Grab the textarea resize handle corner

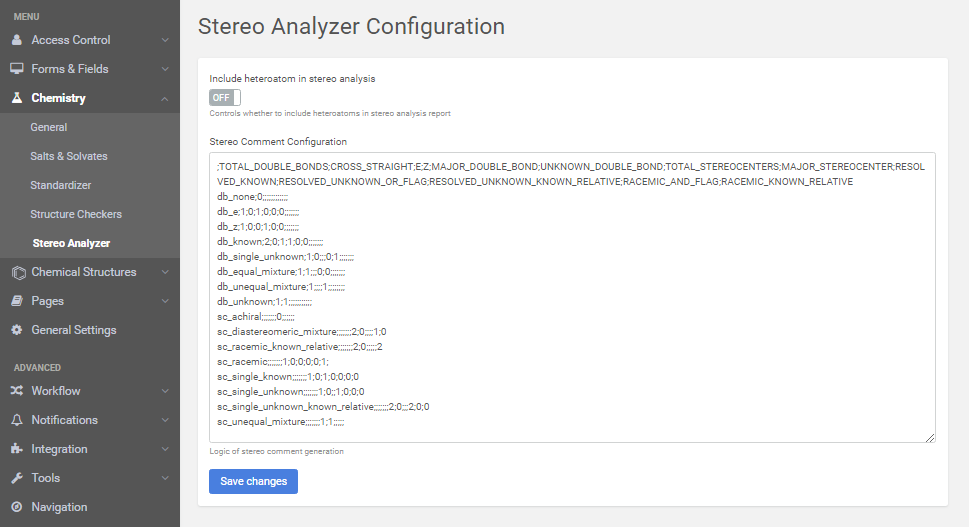930,437
